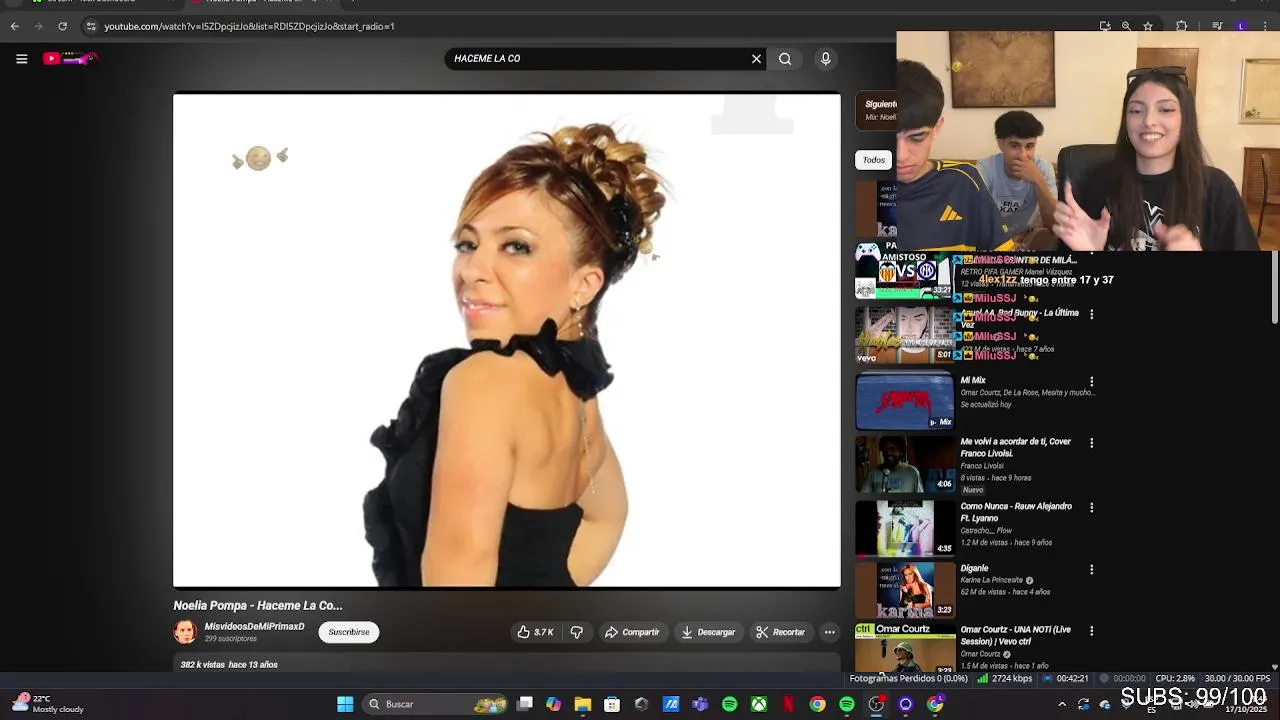Open the browser profile avatar

[x=1242, y=26]
